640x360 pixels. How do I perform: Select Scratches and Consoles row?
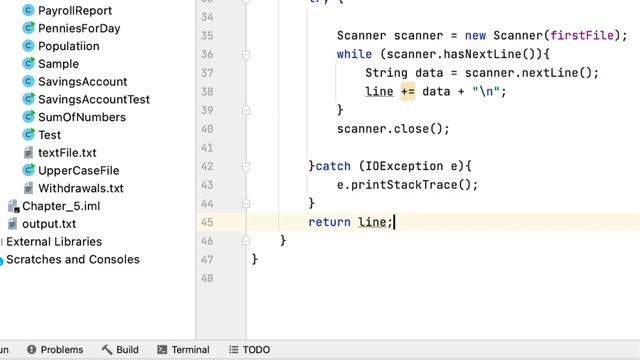[73, 260]
